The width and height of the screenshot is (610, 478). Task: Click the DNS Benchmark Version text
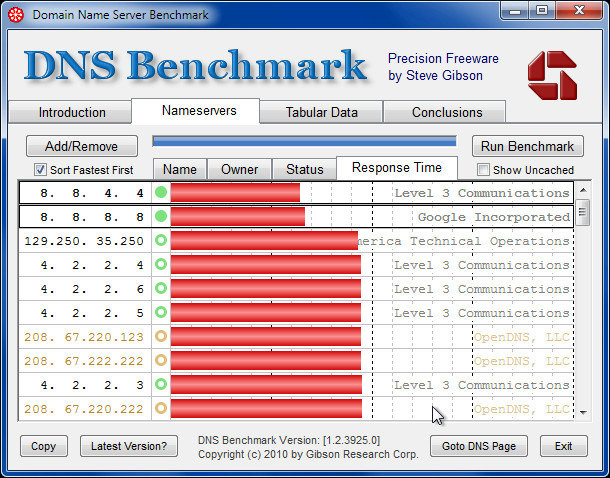pos(289,440)
